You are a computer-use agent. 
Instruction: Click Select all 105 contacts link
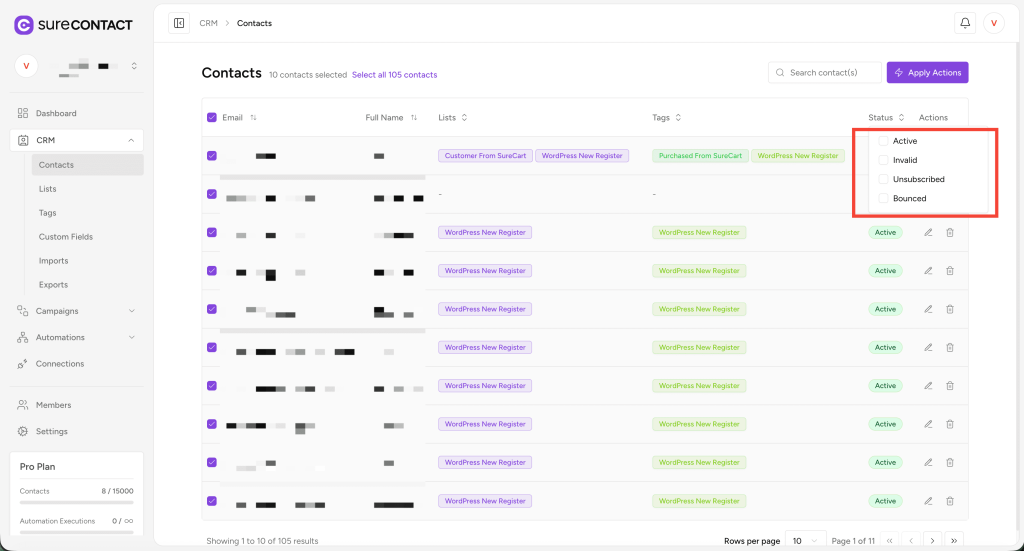click(394, 75)
